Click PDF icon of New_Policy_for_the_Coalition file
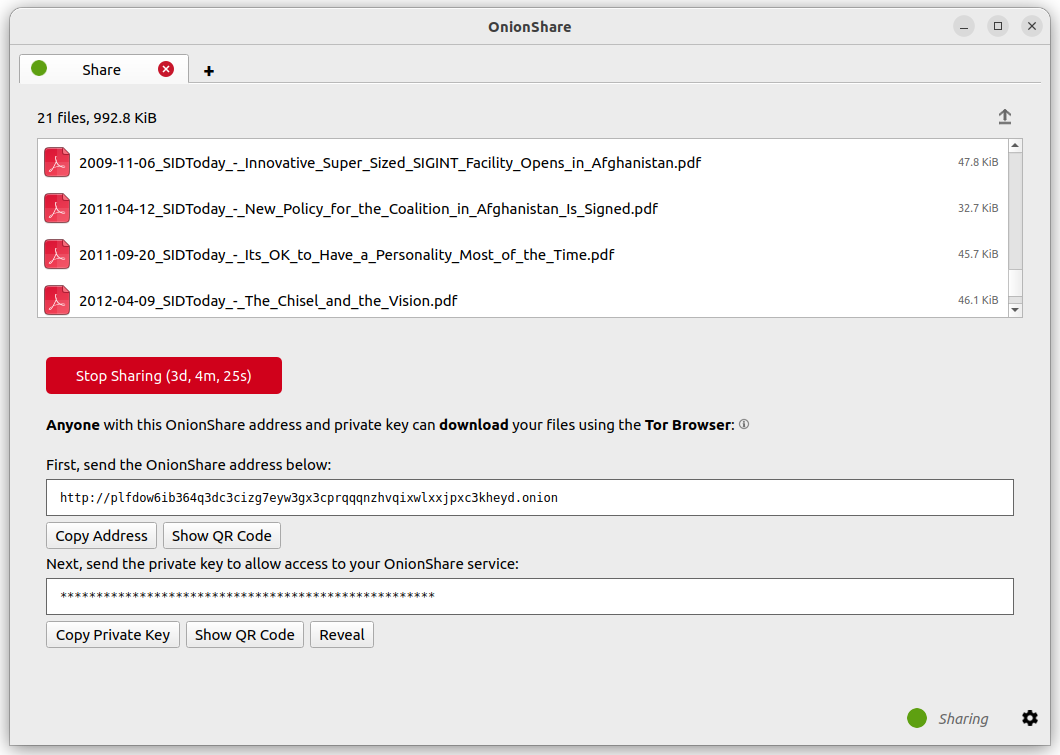The width and height of the screenshot is (1060, 755). [x=57, y=208]
